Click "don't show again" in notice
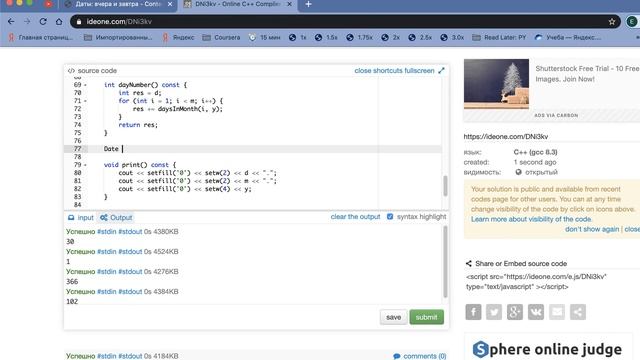This screenshot has width=640, height=360. (x=592, y=229)
